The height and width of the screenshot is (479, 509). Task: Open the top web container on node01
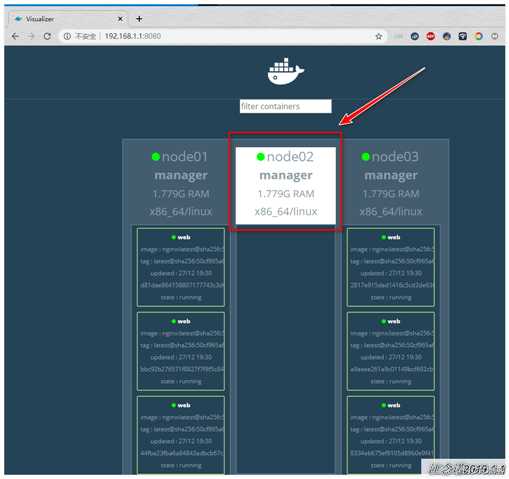(181, 267)
